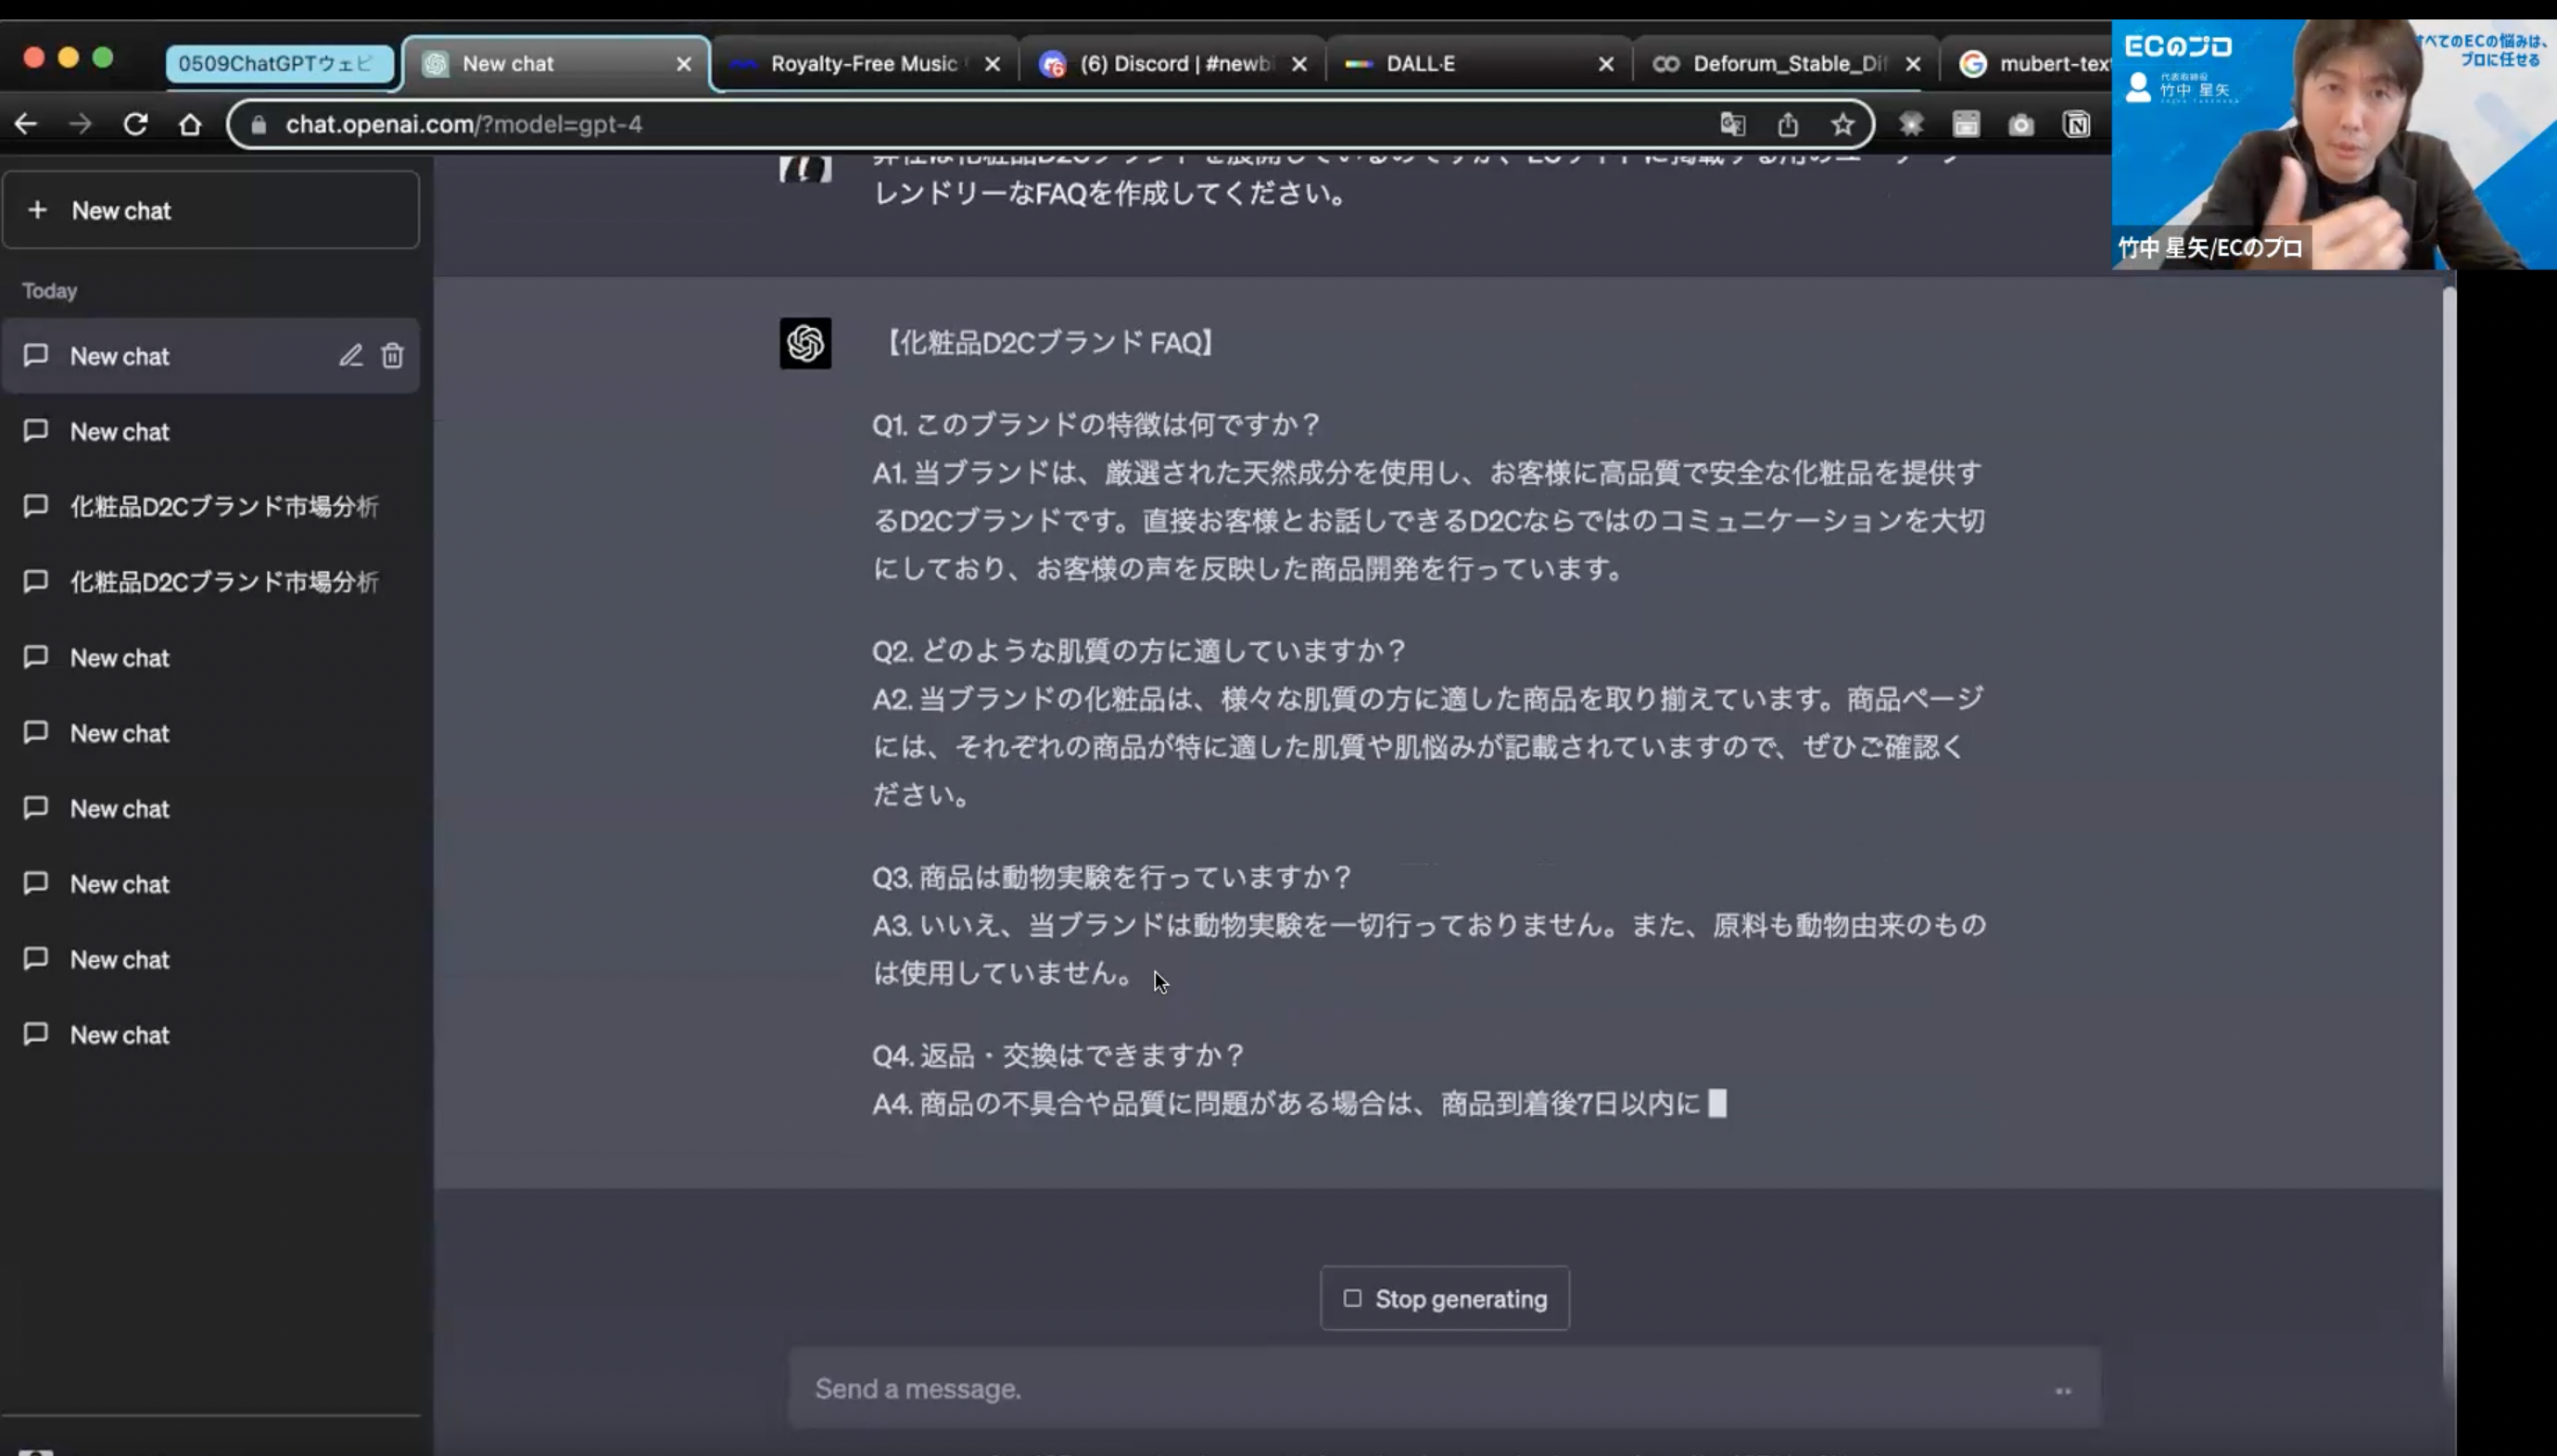Screen dimensions: 2557x1456
Task: Click Stop generating button
Action: pyautogui.click(x=1444, y=1299)
